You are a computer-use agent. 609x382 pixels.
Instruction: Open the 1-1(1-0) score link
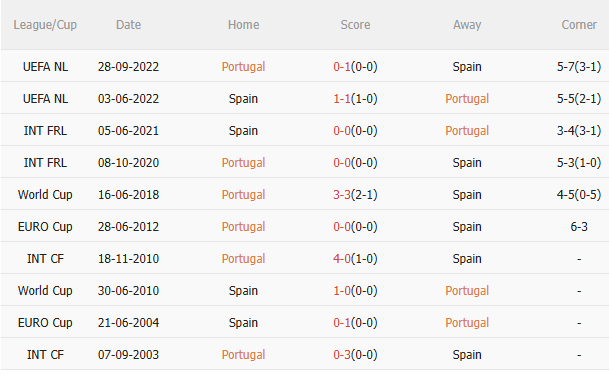(x=355, y=99)
